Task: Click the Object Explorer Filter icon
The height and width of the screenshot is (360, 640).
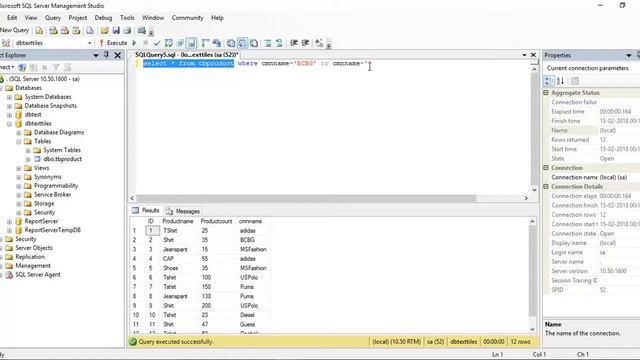Action: (x=56, y=67)
